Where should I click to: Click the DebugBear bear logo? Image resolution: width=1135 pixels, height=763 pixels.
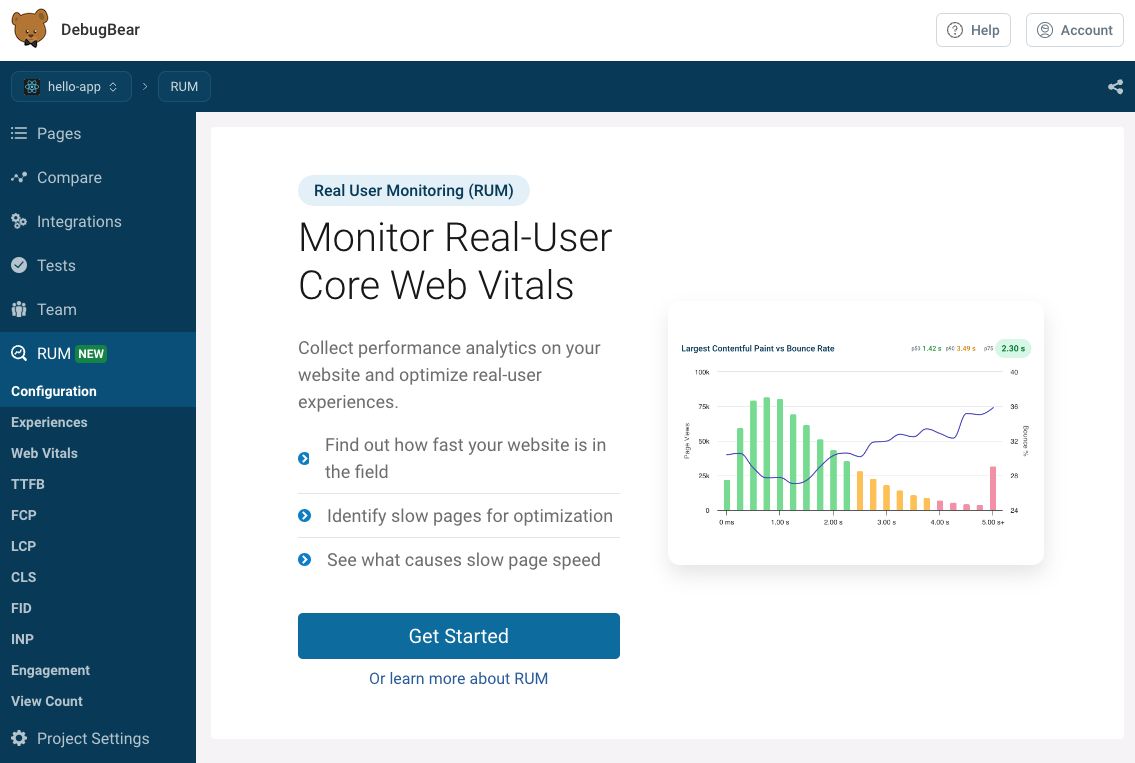tap(30, 29)
